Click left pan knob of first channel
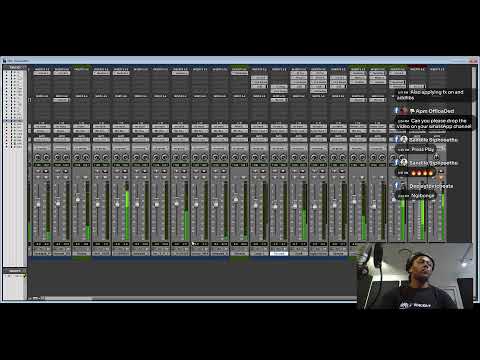Viewport: 480px width, 360px height. [38, 157]
